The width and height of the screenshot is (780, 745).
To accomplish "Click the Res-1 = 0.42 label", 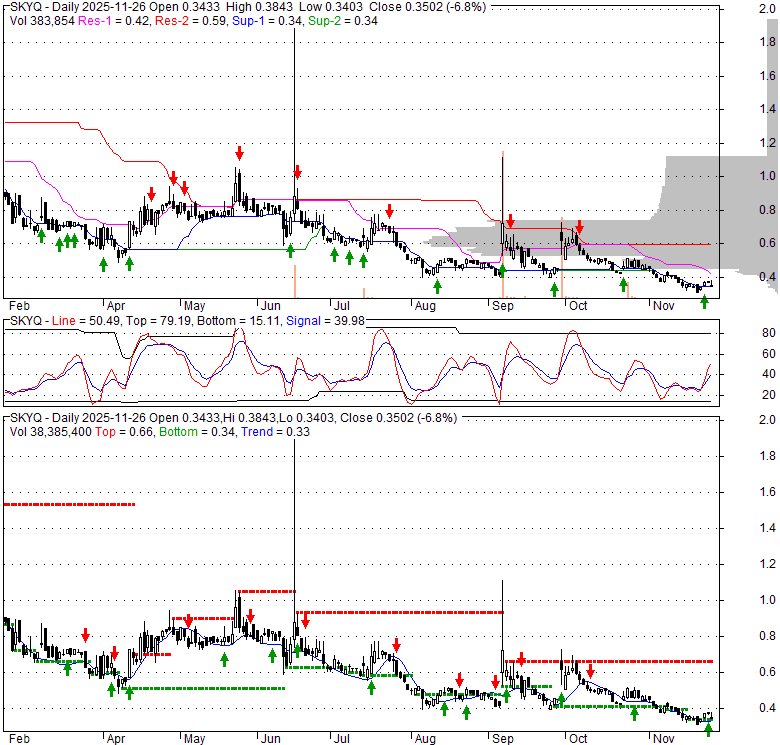I will (x=115, y=21).
